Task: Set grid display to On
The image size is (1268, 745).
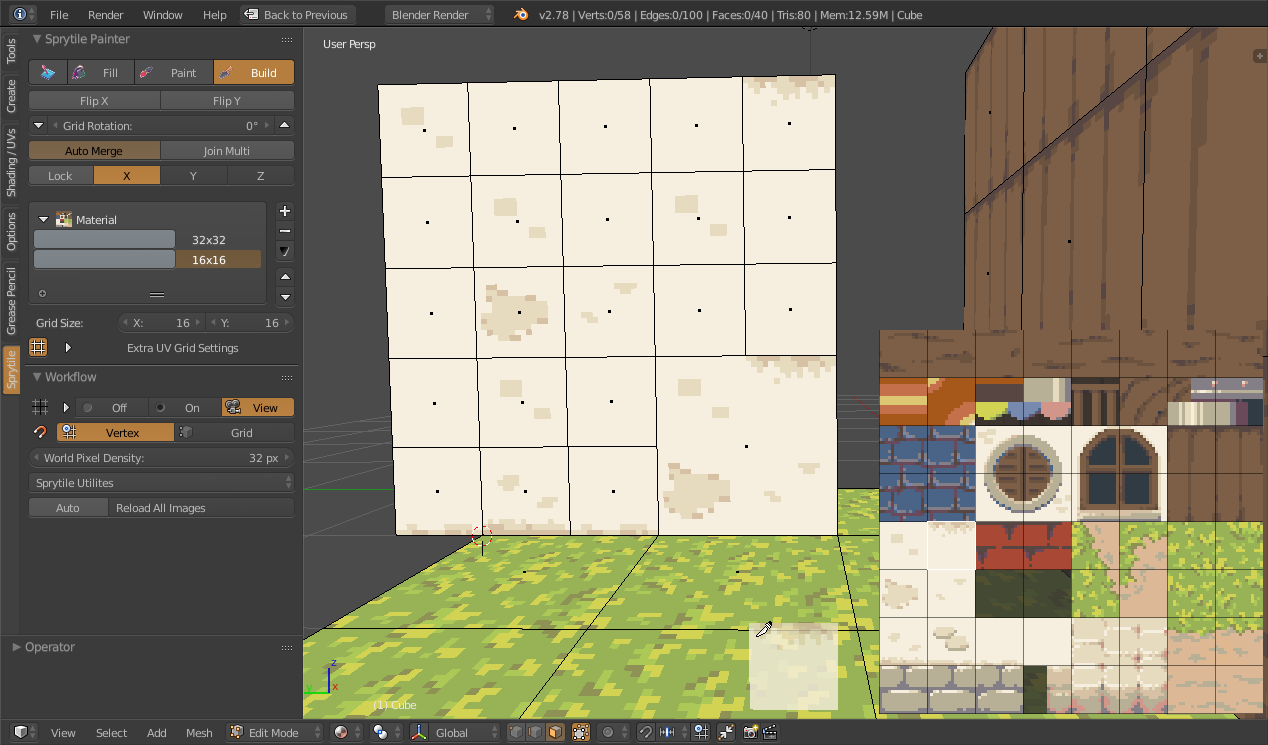Action: coord(185,407)
